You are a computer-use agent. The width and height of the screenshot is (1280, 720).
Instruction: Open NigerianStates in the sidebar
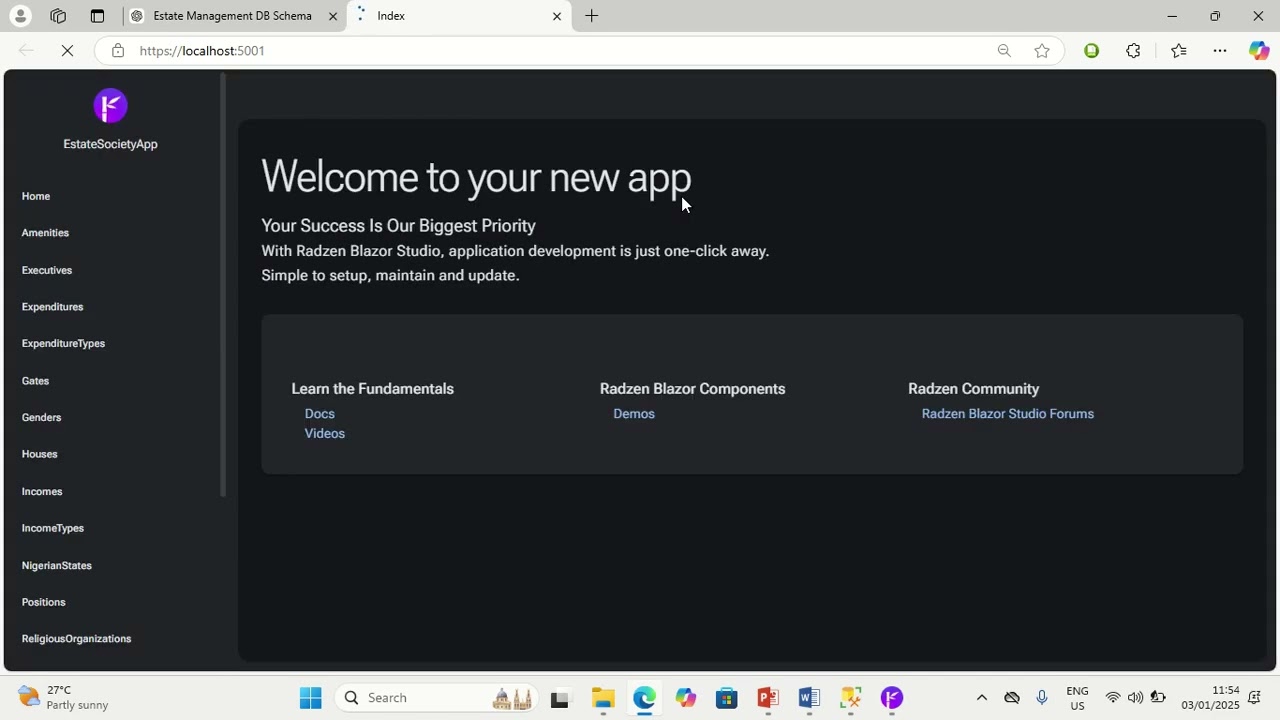click(56, 566)
